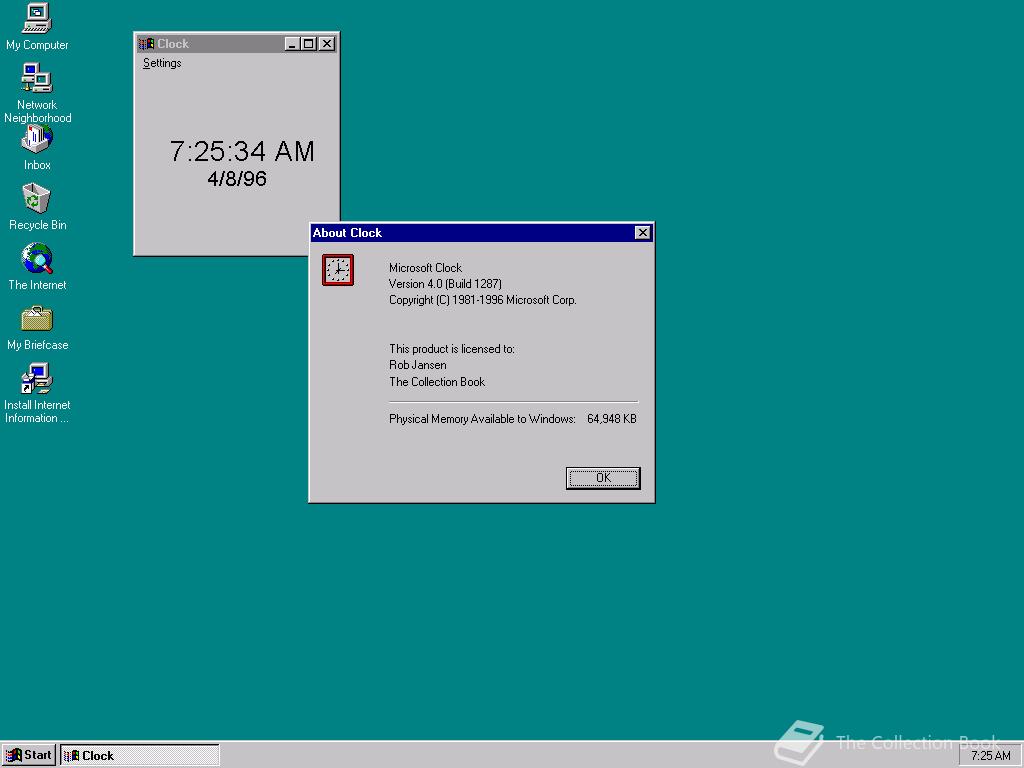
Task: Click the date 4/8/96 in Clock
Action: [x=237, y=179]
